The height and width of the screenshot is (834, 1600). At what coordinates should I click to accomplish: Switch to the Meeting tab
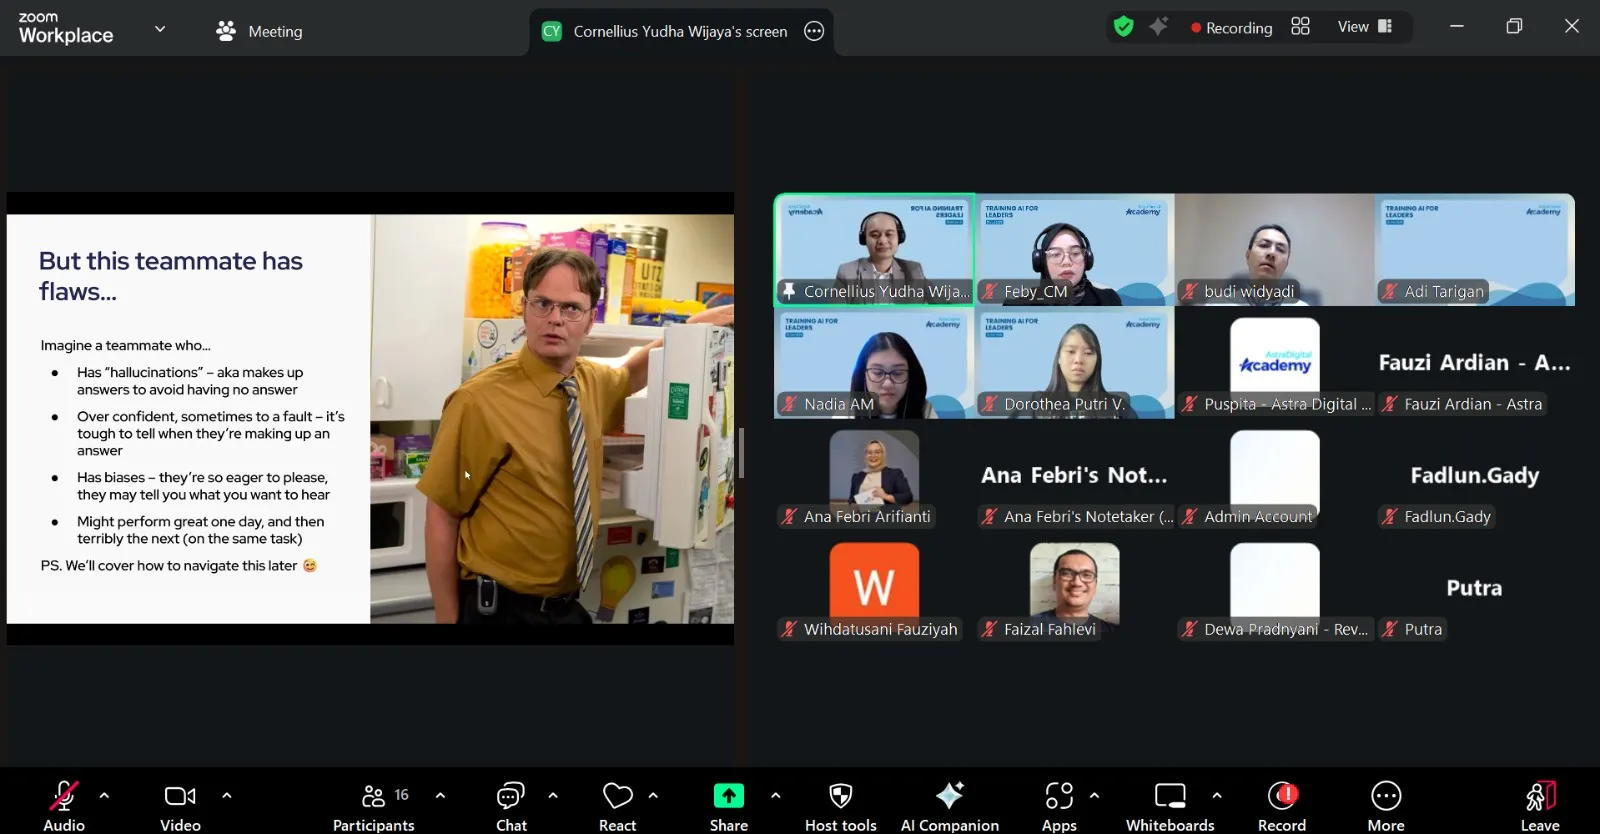[x=259, y=31]
